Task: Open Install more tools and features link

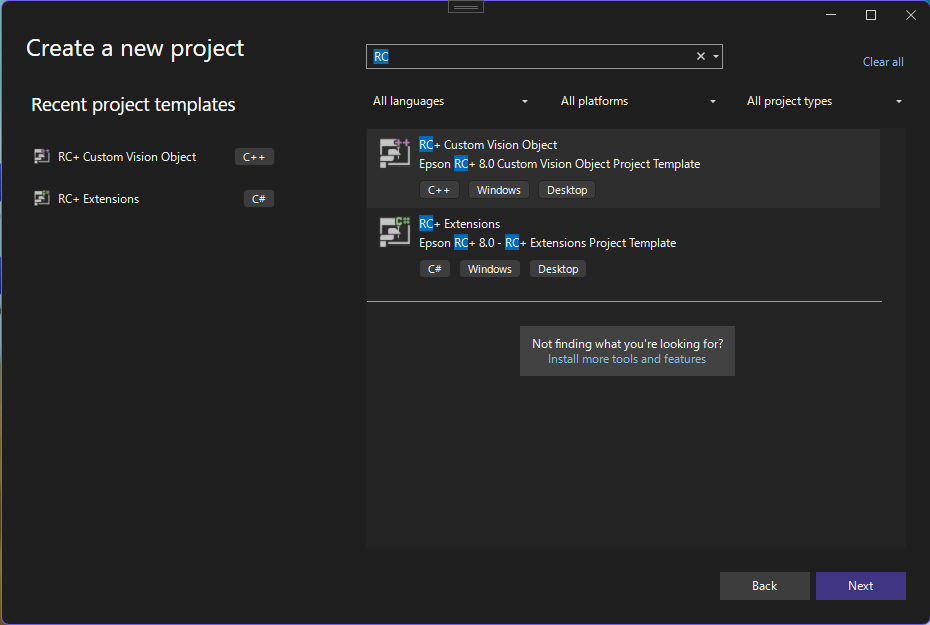Action: (627, 359)
